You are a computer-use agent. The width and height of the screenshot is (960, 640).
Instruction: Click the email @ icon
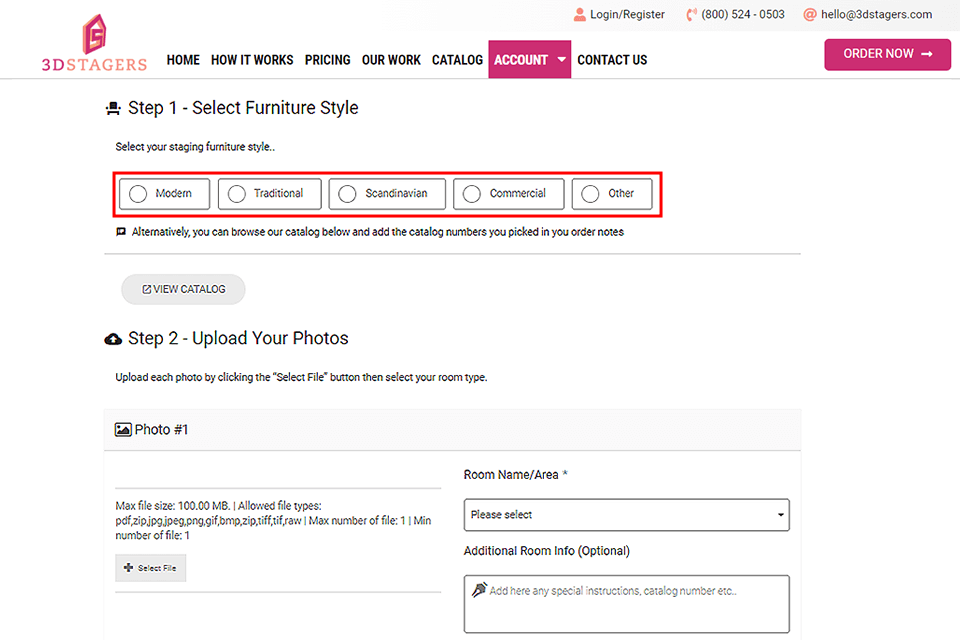click(810, 15)
